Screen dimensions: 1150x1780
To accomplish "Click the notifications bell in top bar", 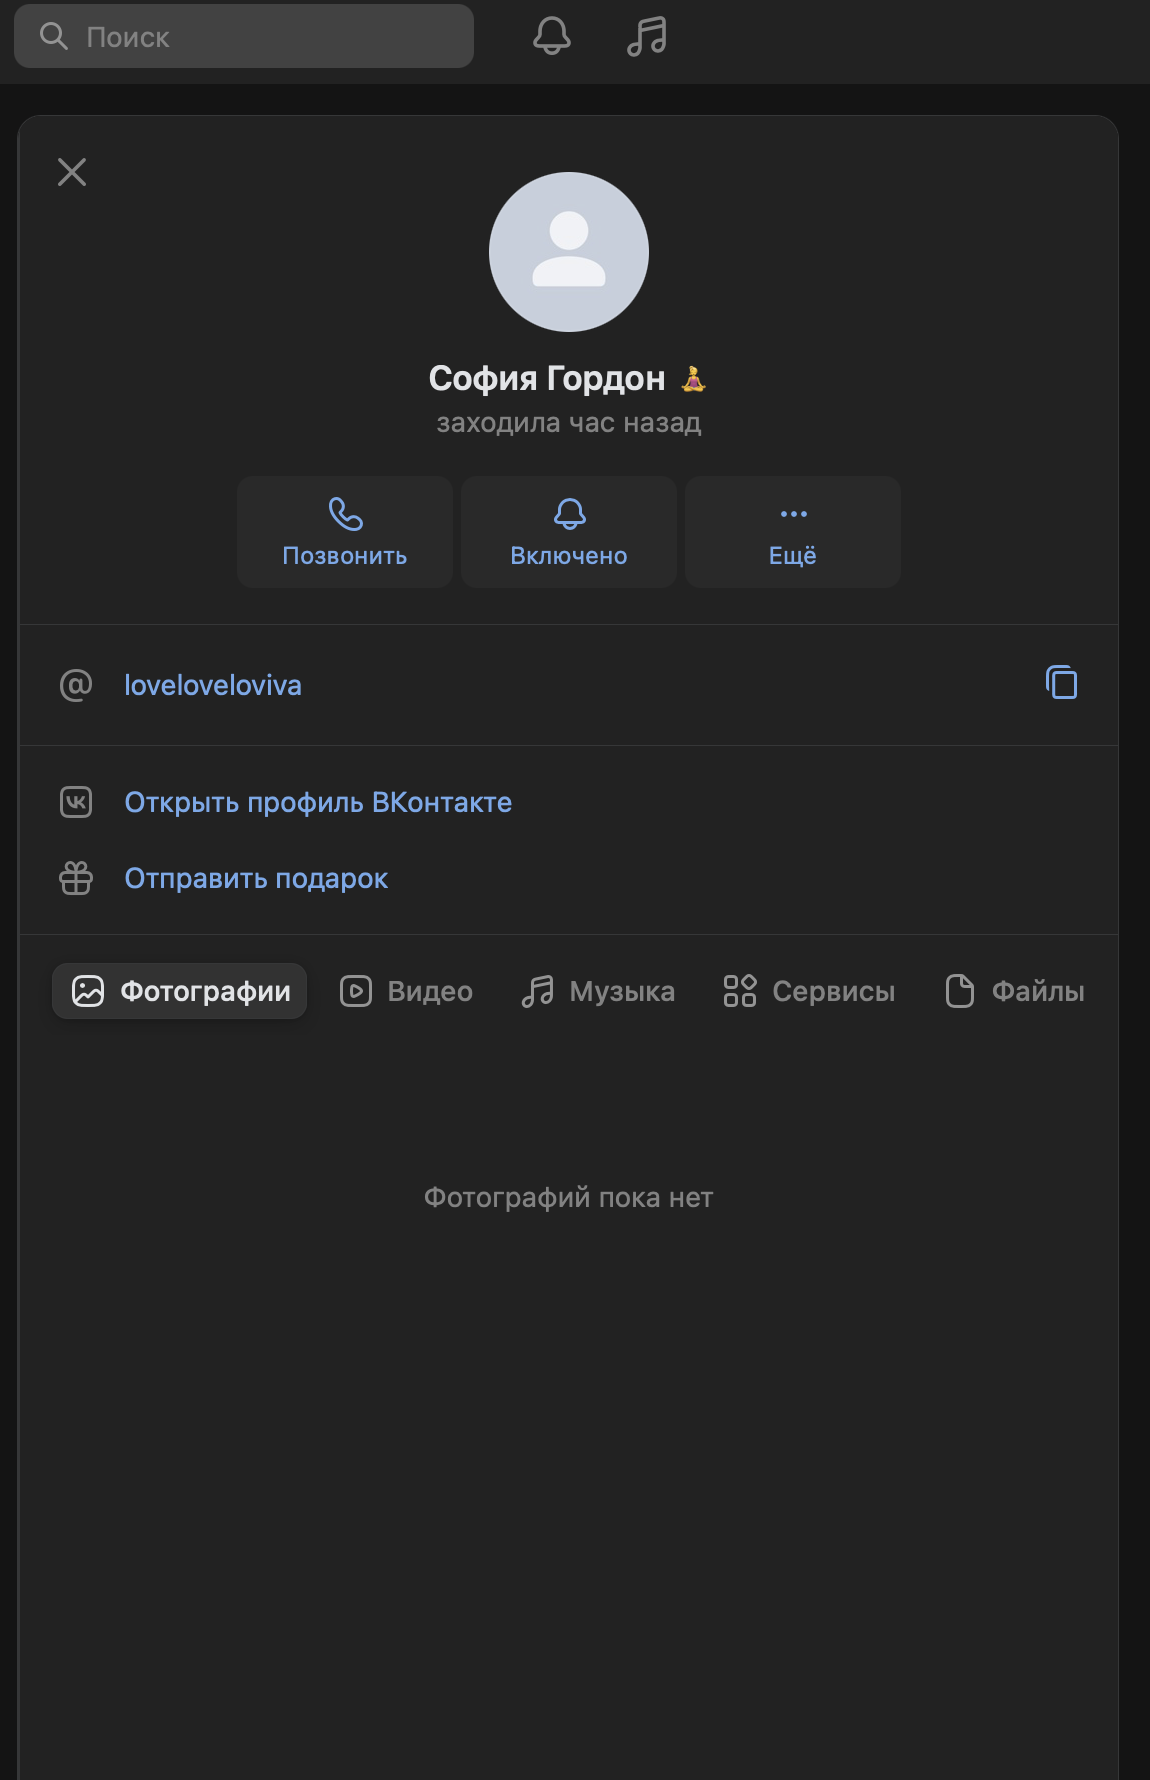I will pyautogui.click(x=551, y=36).
